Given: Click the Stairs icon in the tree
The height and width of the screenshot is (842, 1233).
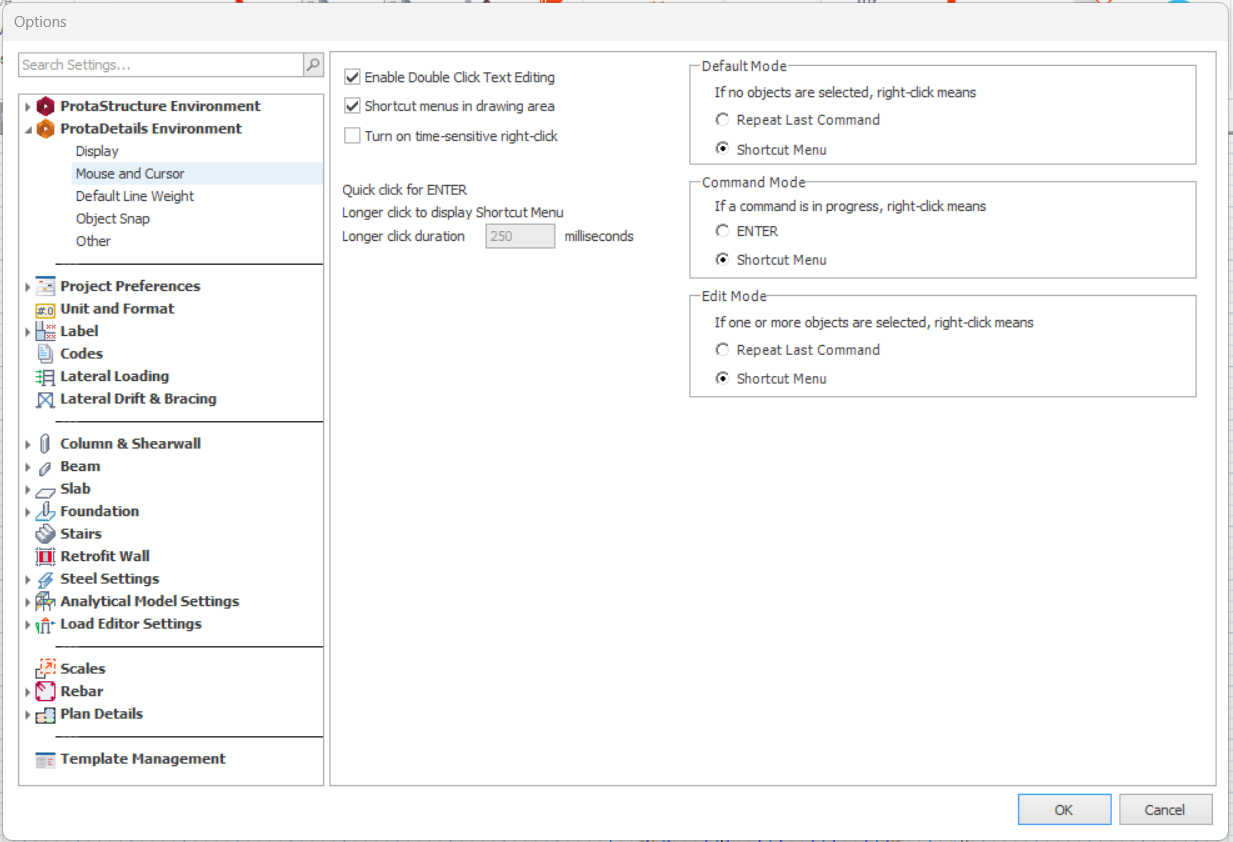Looking at the screenshot, I should coord(45,534).
